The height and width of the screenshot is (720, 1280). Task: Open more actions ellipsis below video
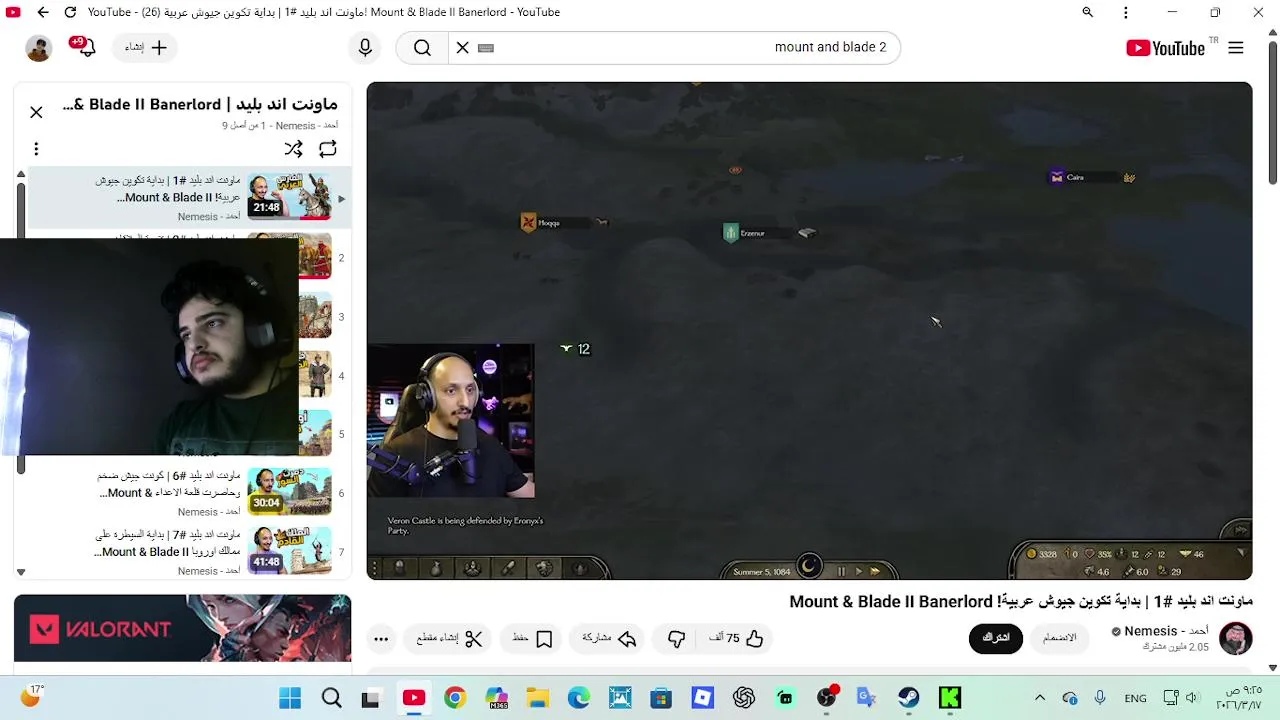pyautogui.click(x=381, y=638)
